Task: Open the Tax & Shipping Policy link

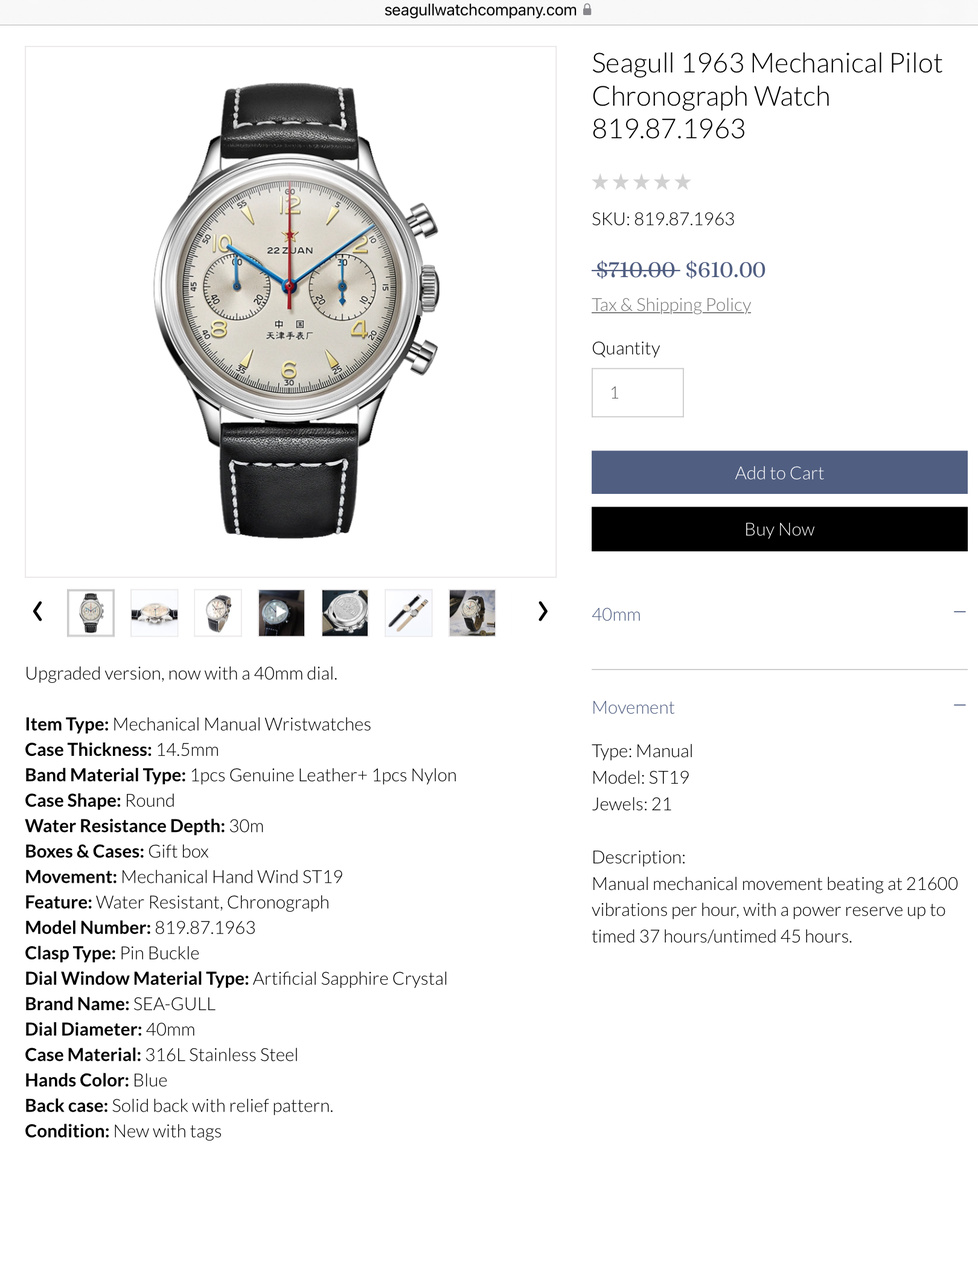Action: point(671,305)
